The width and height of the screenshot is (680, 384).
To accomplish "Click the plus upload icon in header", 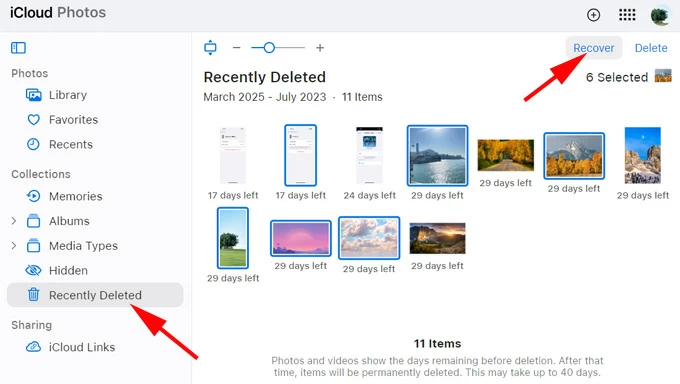I will tap(593, 15).
